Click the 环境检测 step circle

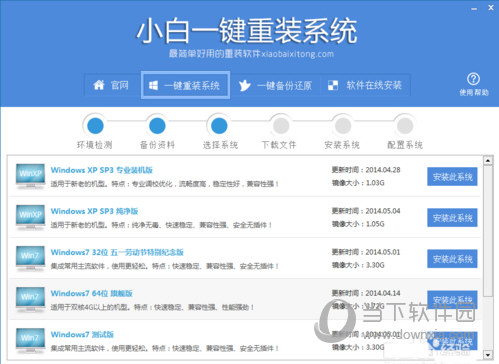tap(95, 126)
